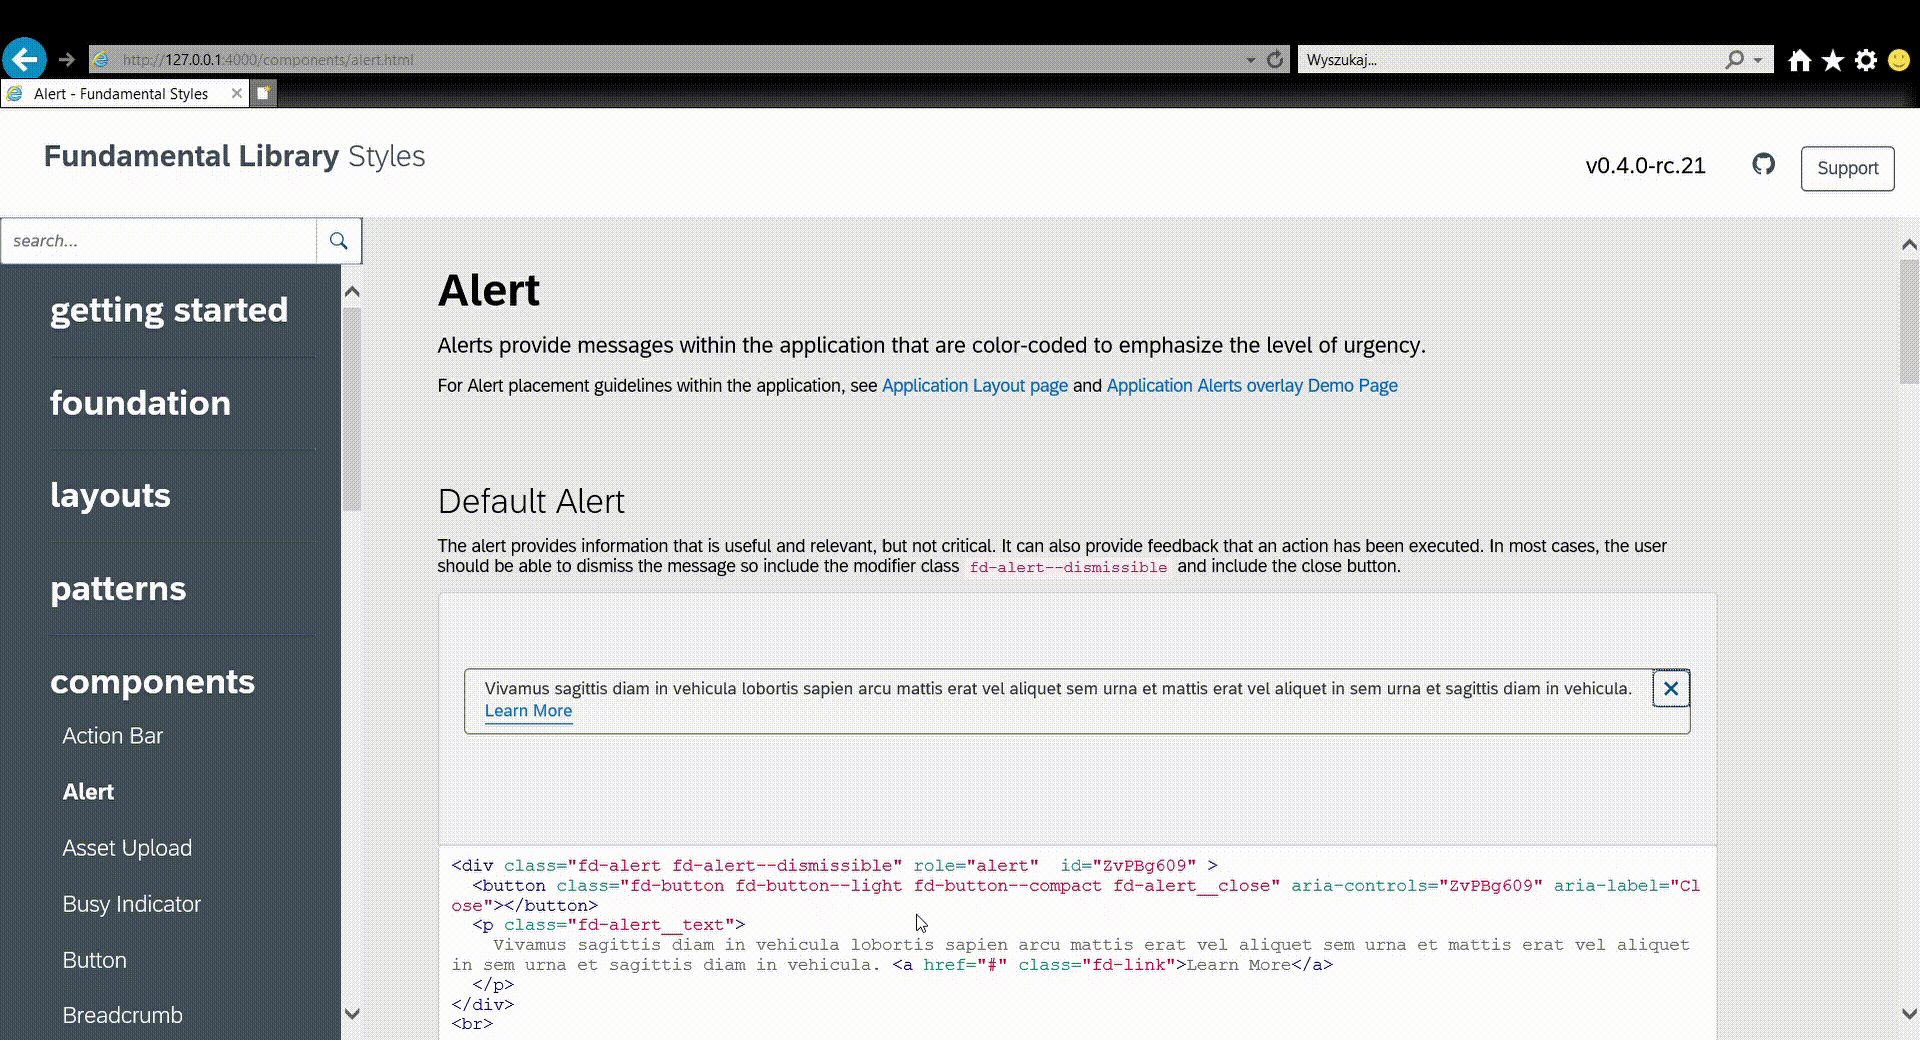Image resolution: width=1920 pixels, height=1040 pixels.
Task: Click the Alert page title heading
Action: click(489, 291)
